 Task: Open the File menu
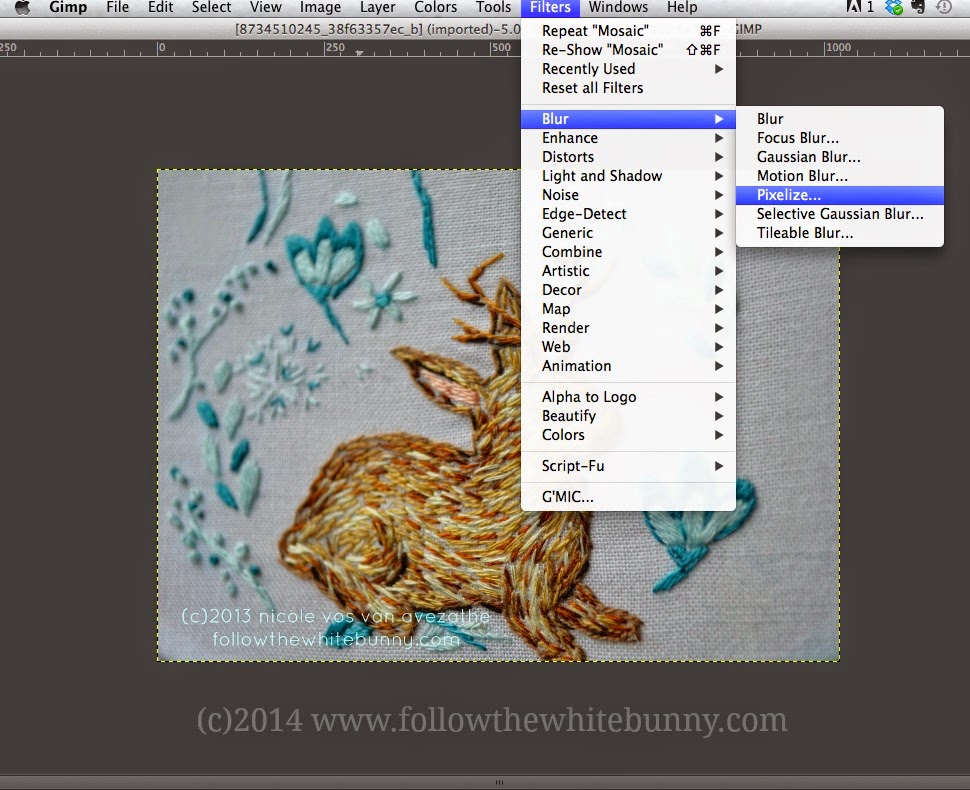[x=118, y=7]
